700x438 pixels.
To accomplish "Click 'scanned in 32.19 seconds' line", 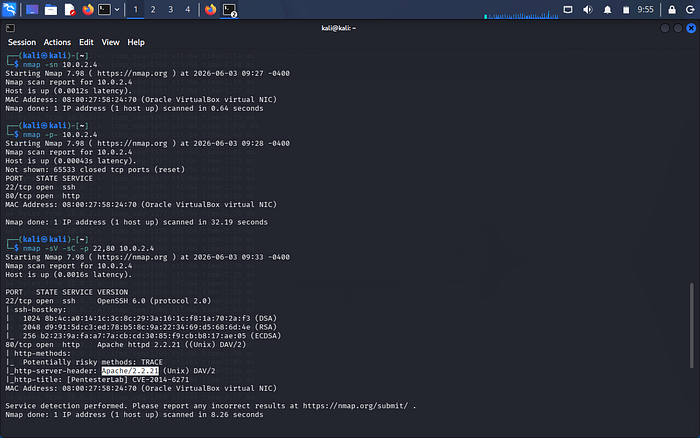I will point(137,222).
